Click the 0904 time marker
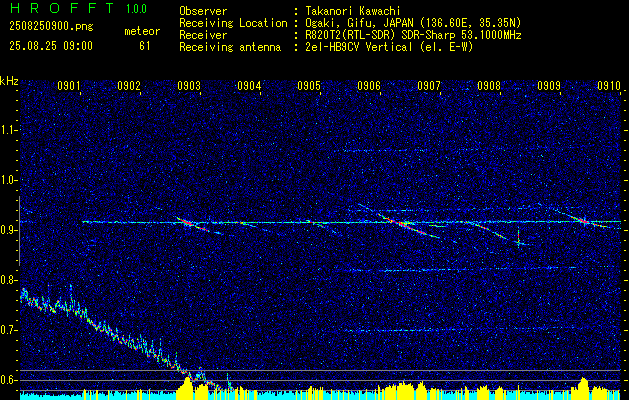This screenshot has width=629, height=400. pyautogui.click(x=249, y=86)
